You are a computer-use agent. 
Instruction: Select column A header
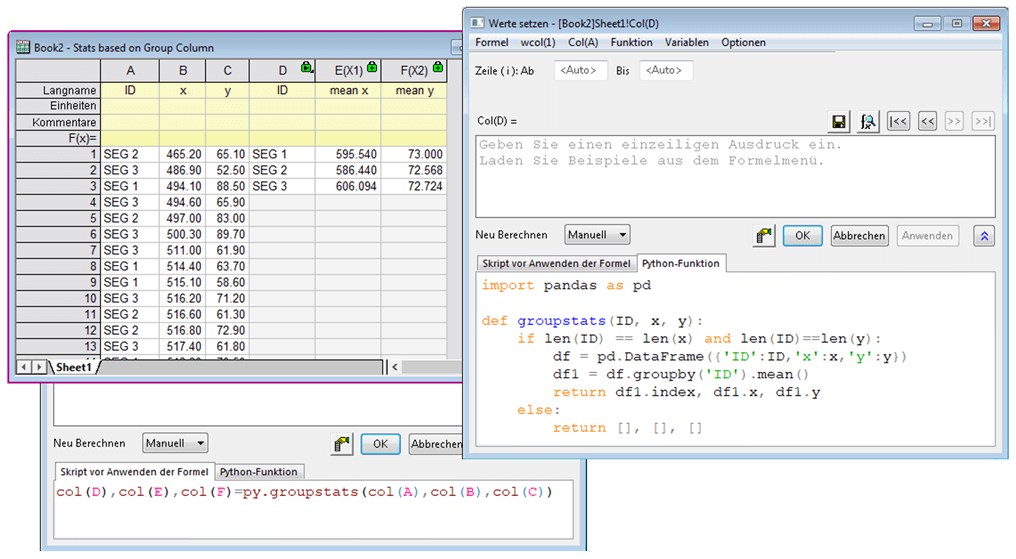(x=130, y=71)
